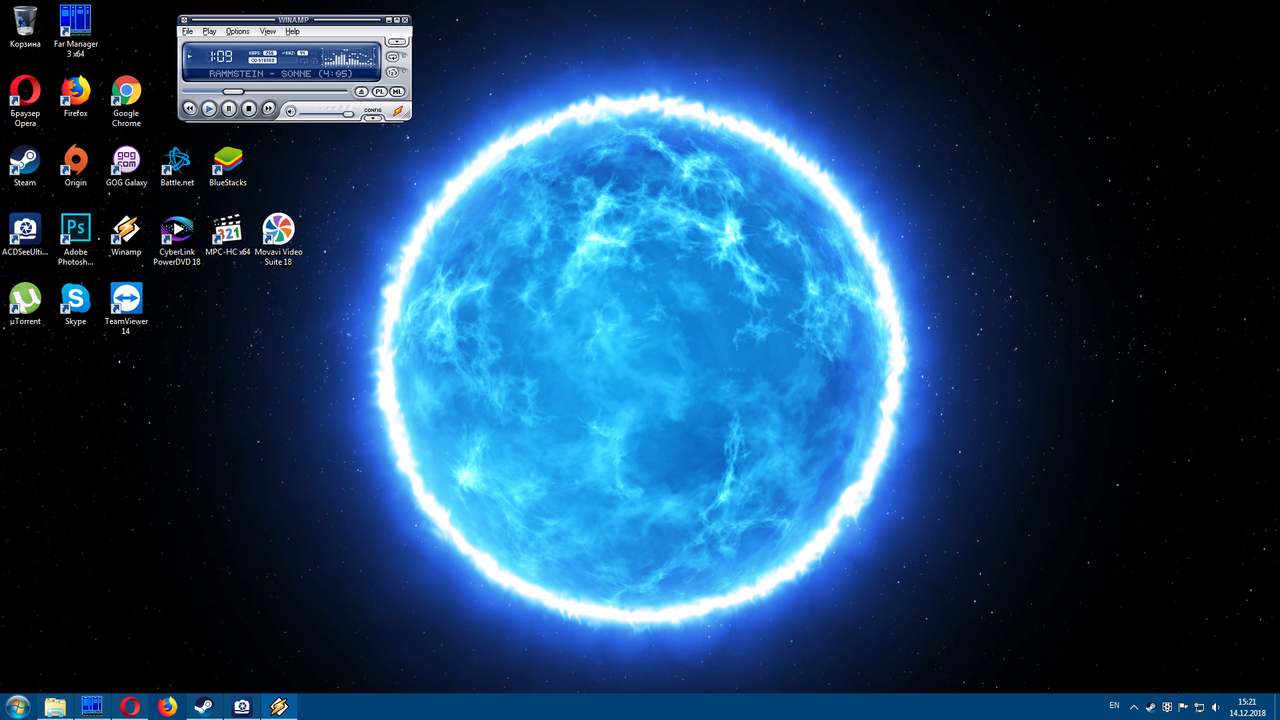
Task: Click Winamp's play button
Action: 209,108
